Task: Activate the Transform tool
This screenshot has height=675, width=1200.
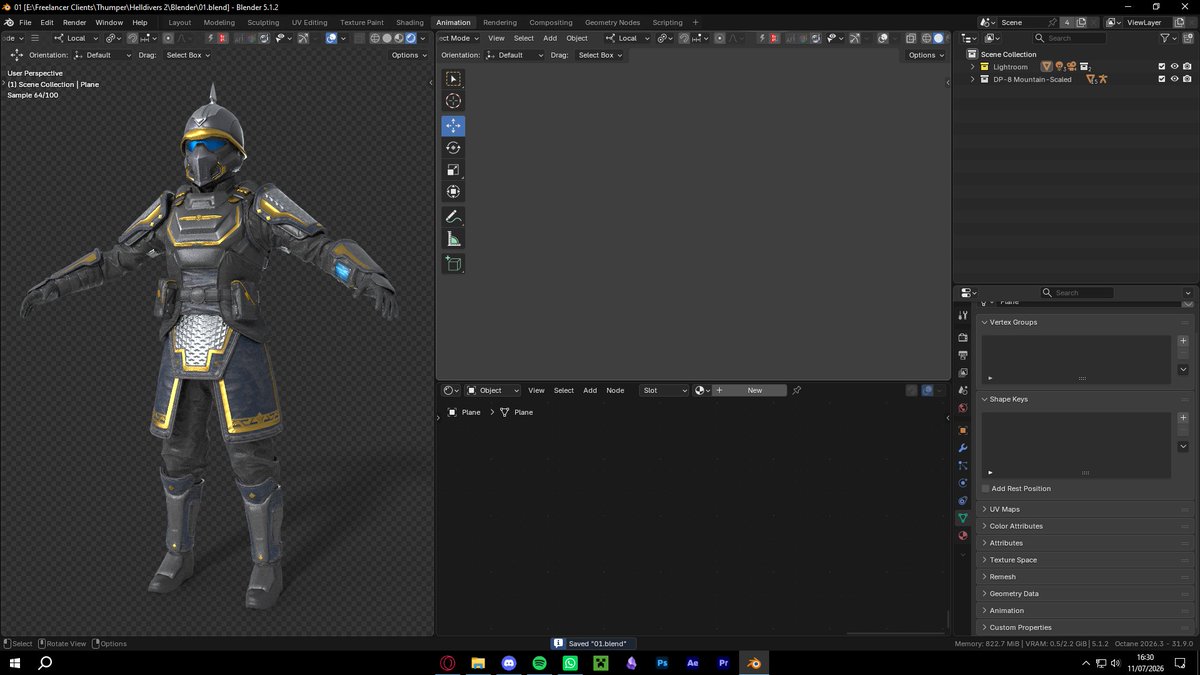Action: (453, 192)
